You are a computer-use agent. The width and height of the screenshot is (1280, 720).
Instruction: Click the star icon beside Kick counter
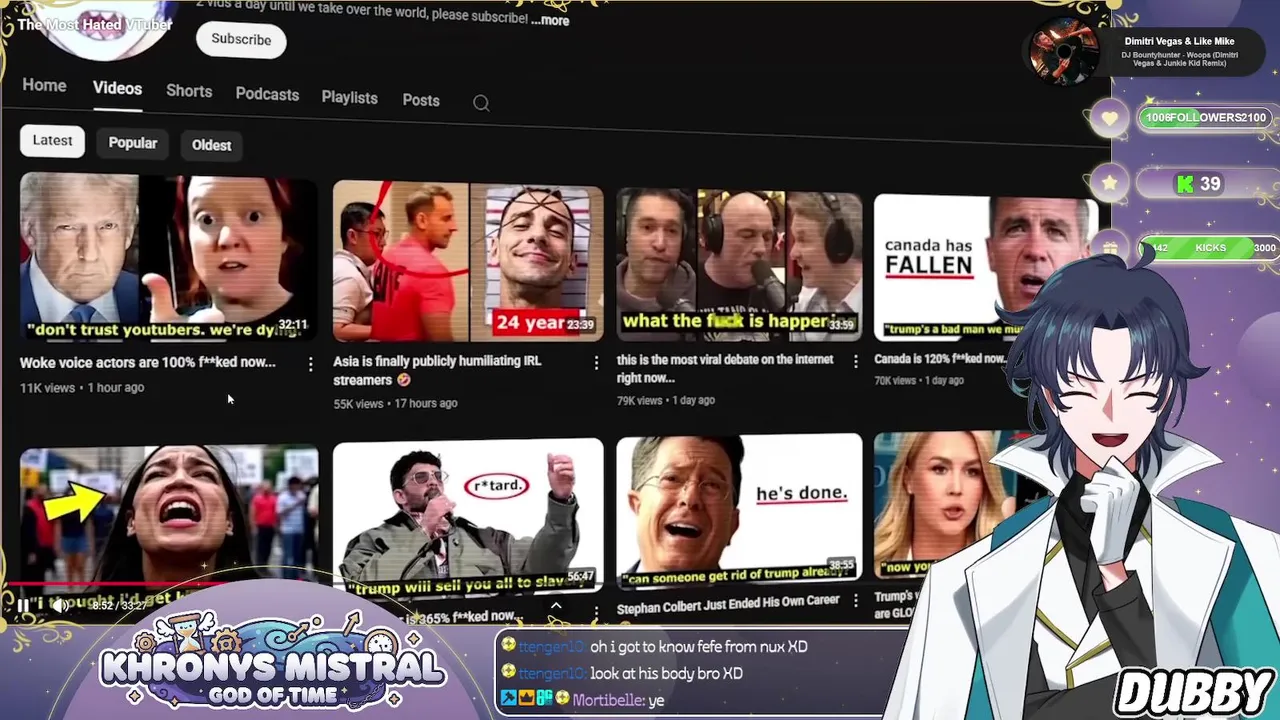1109,184
